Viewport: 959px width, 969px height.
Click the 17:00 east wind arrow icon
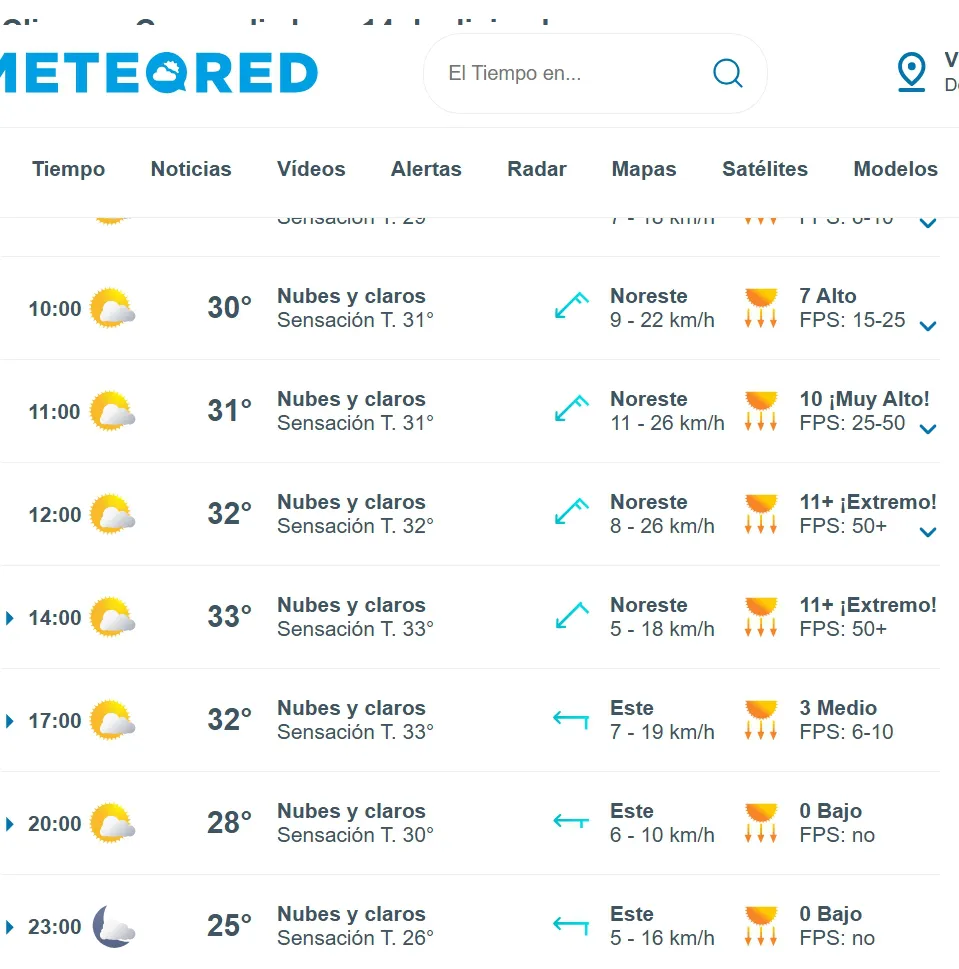(571, 718)
